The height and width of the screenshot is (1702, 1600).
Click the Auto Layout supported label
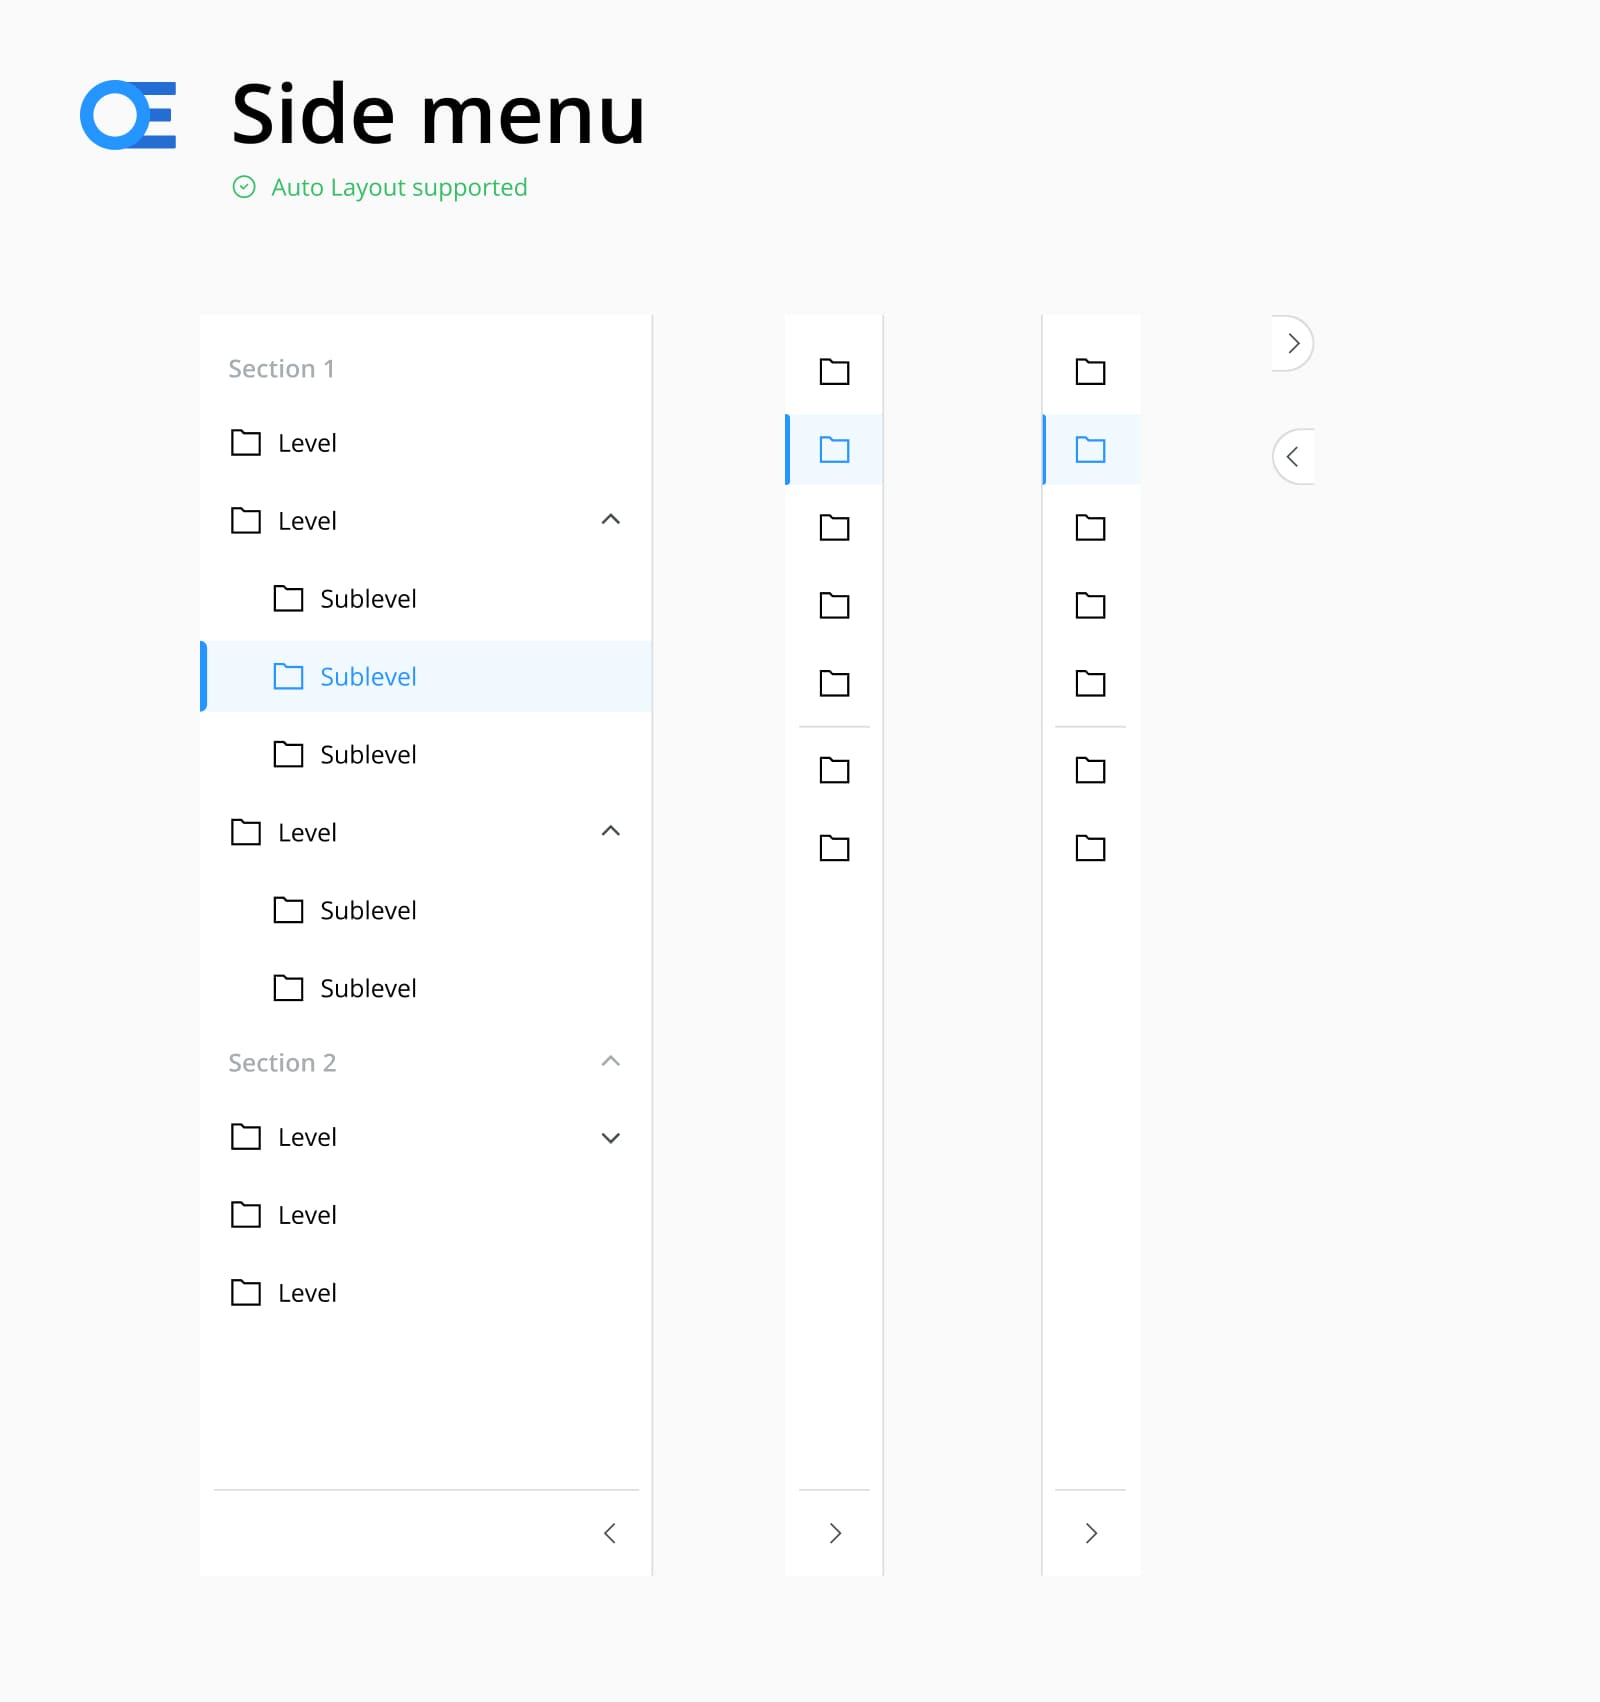[x=399, y=187]
